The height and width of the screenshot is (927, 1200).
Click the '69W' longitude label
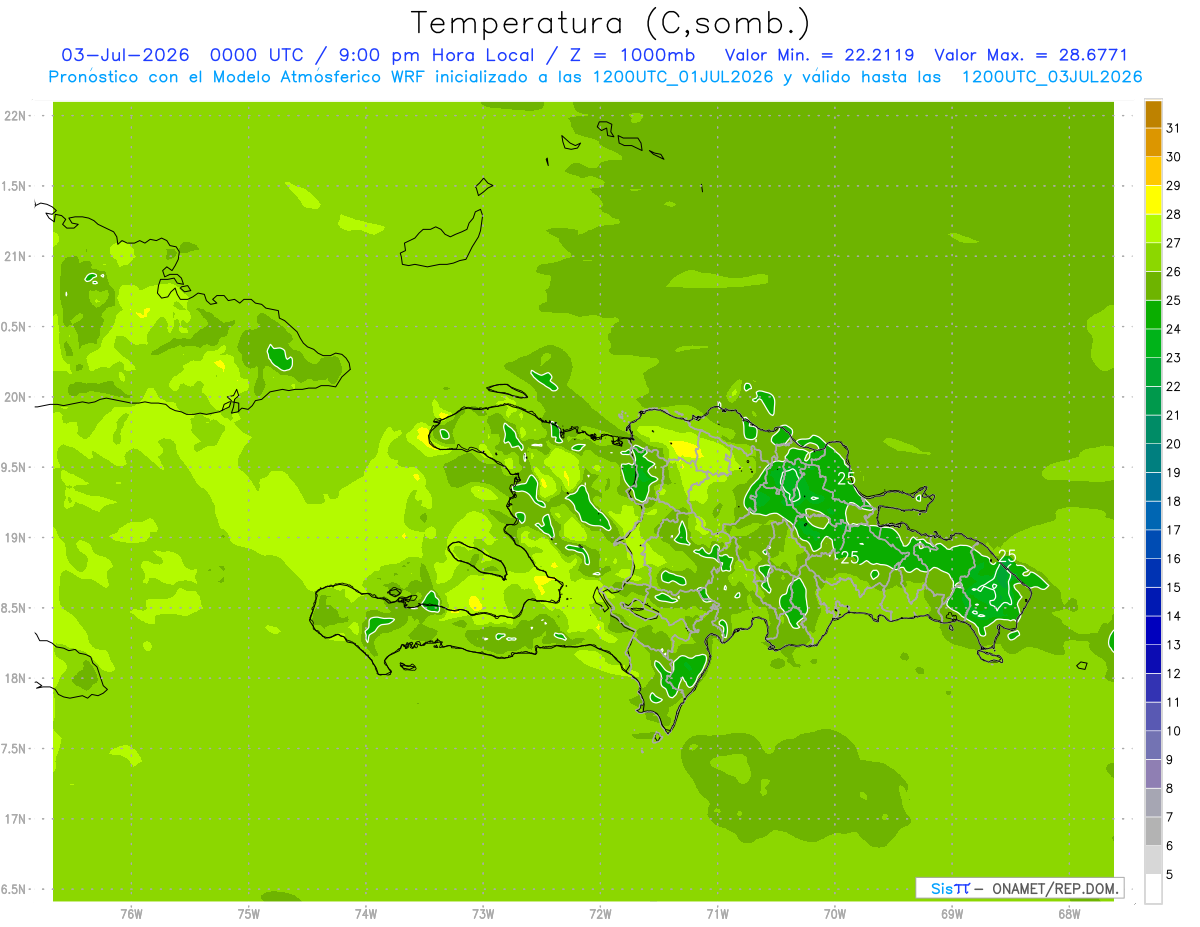[x=952, y=914]
